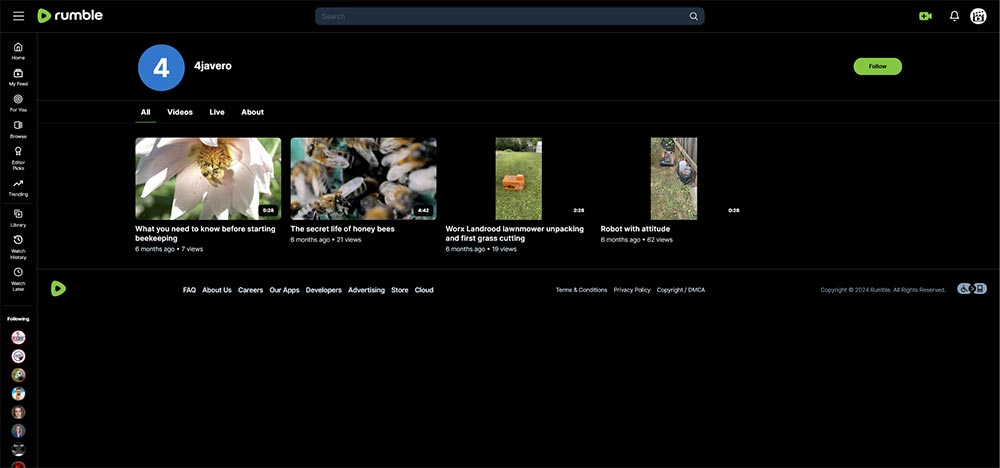Viewport: 1000px width, 468px height.
Task: Open the Cloud footer link
Action: tap(424, 290)
